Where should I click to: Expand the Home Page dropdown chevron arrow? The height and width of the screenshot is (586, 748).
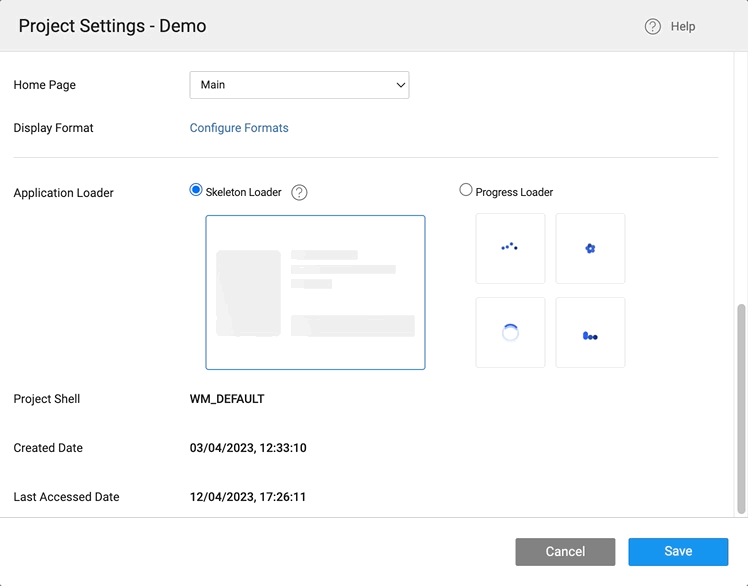(x=401, y=85)
